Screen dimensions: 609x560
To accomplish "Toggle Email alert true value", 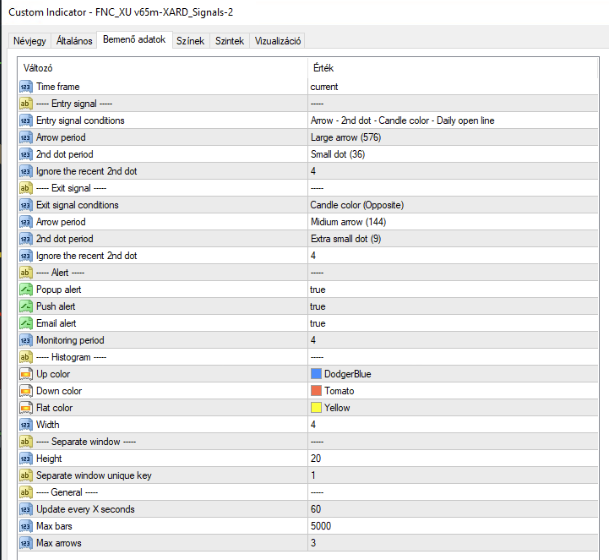I will [318, 324].
